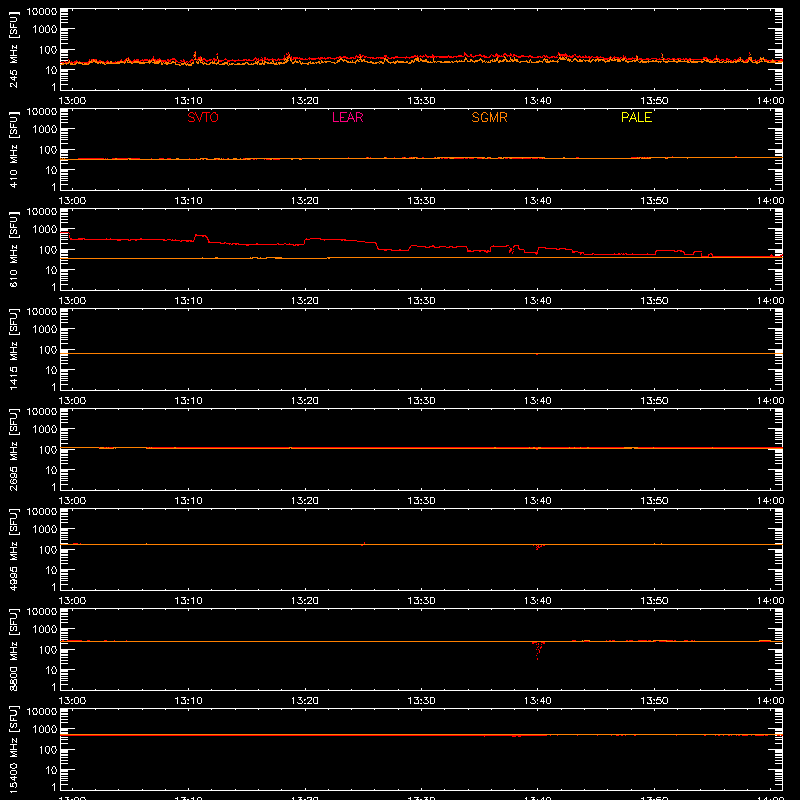
Task: Click 13:40 time label under 8800 MHz plot
Action: (538, 701)
